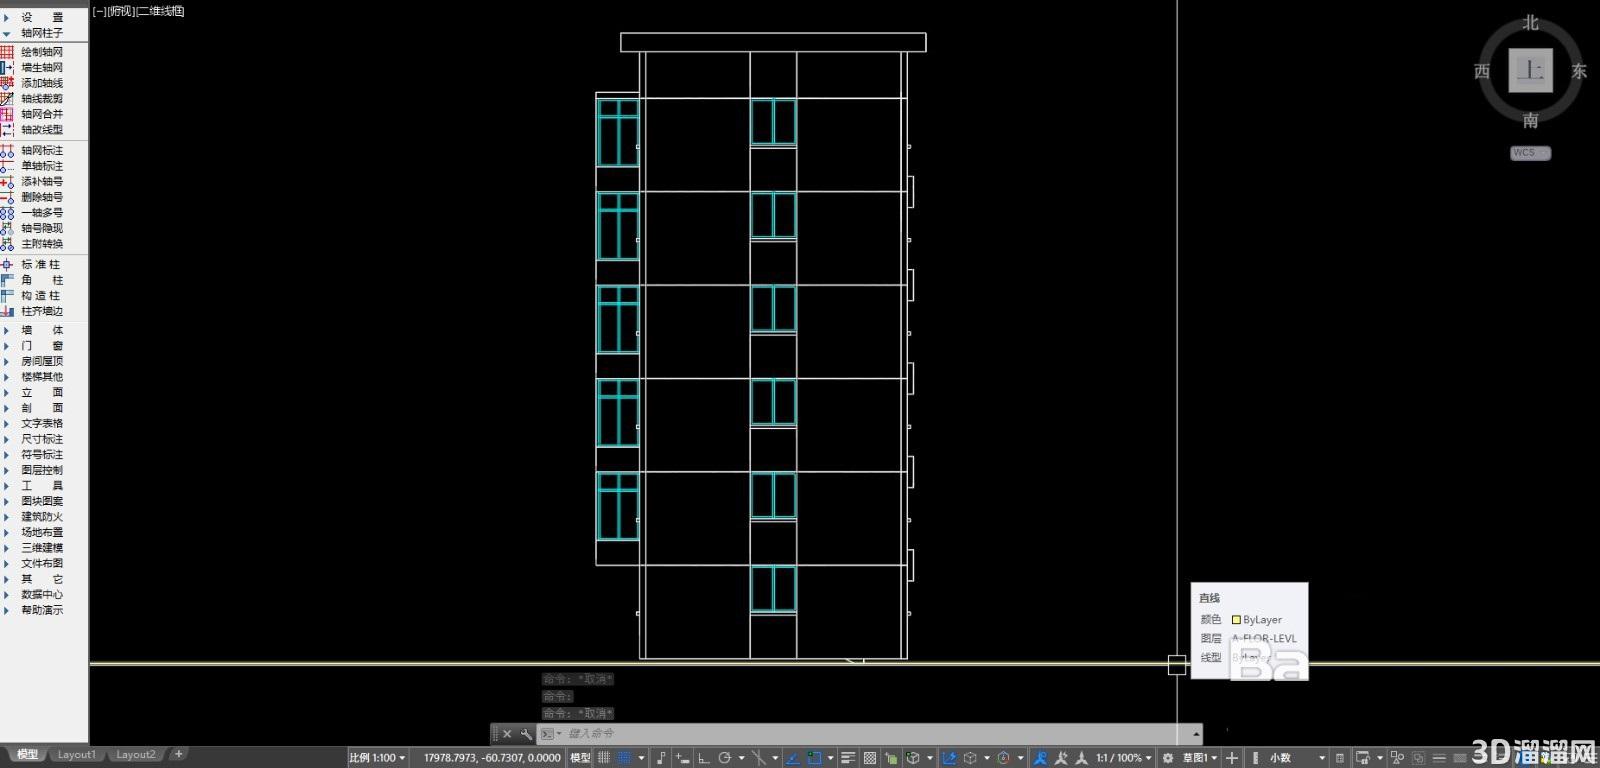Open the 轴改线型 linetype tool

pyautogui.click(x=41, y=129)
